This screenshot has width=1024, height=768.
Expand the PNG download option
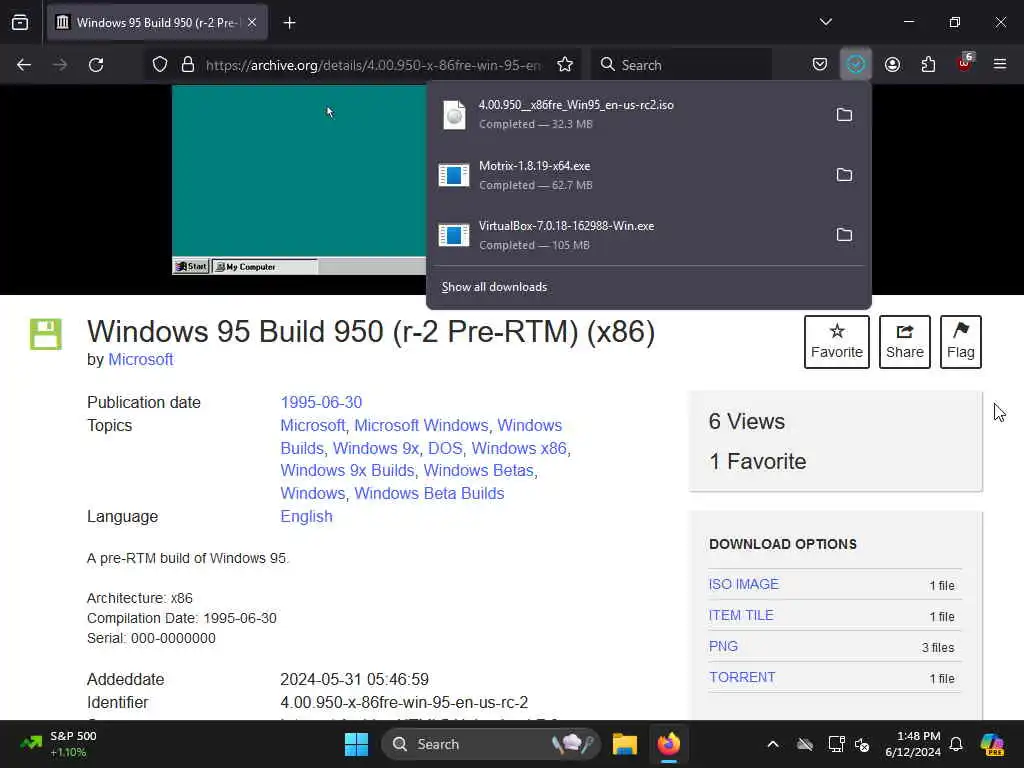pos(723,647)
